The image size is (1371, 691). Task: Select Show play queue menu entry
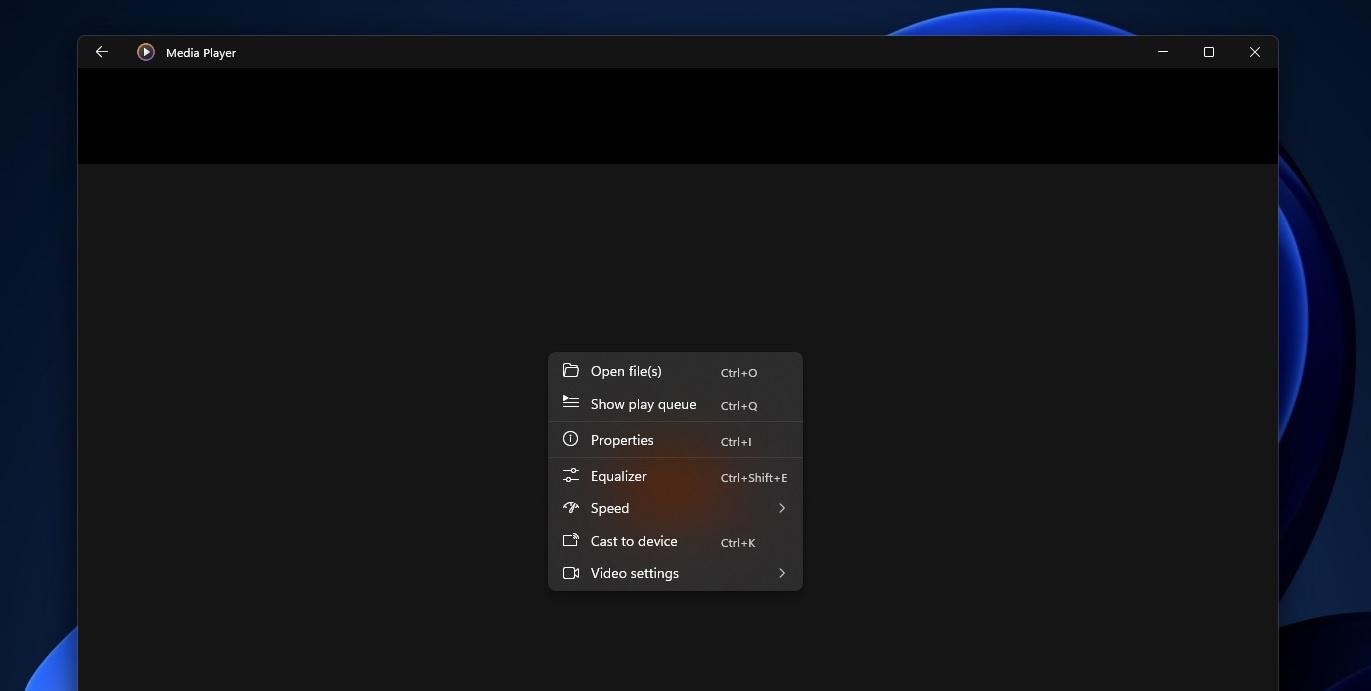[675, 404]
